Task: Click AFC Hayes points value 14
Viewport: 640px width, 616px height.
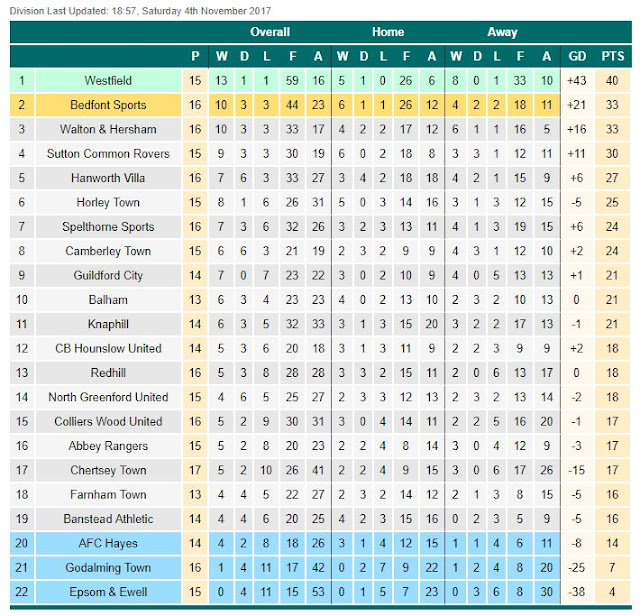Action: [612, 543]
